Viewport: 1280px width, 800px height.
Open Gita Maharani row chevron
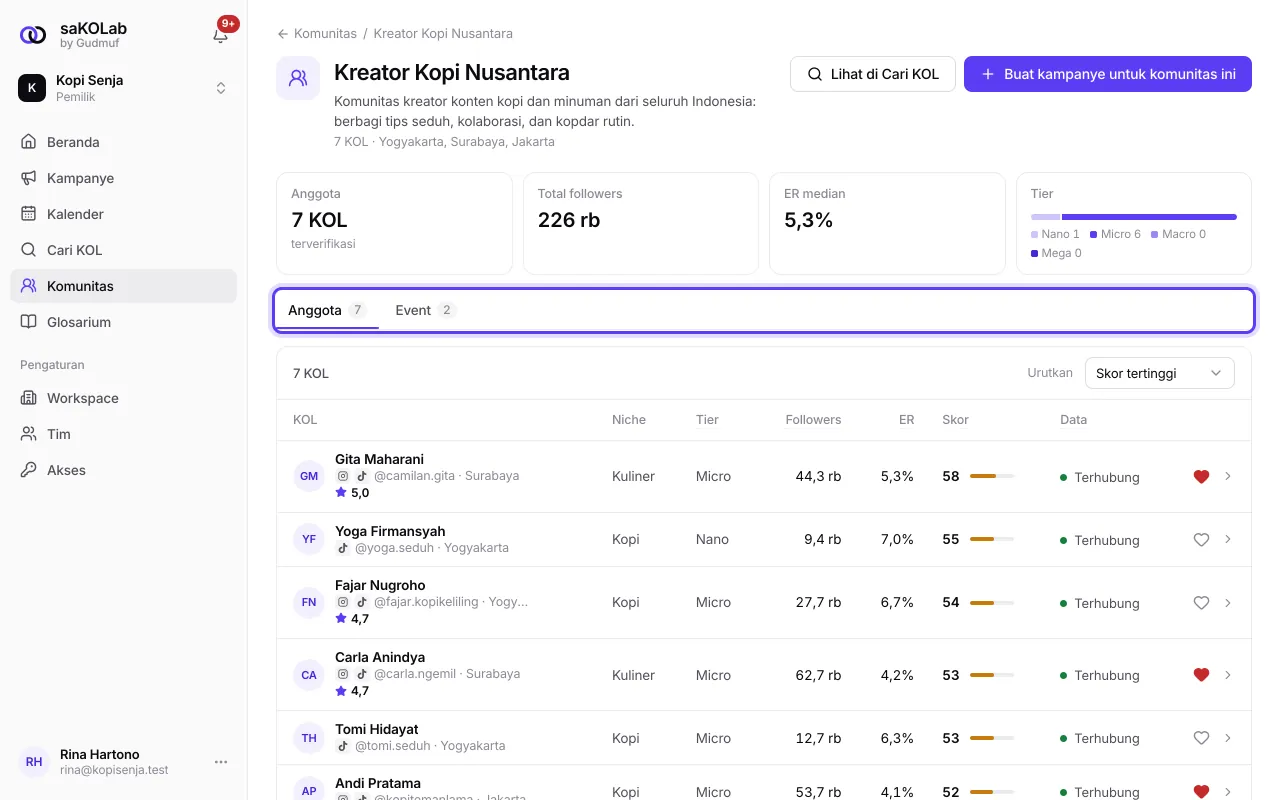[x=1228, y=477]
